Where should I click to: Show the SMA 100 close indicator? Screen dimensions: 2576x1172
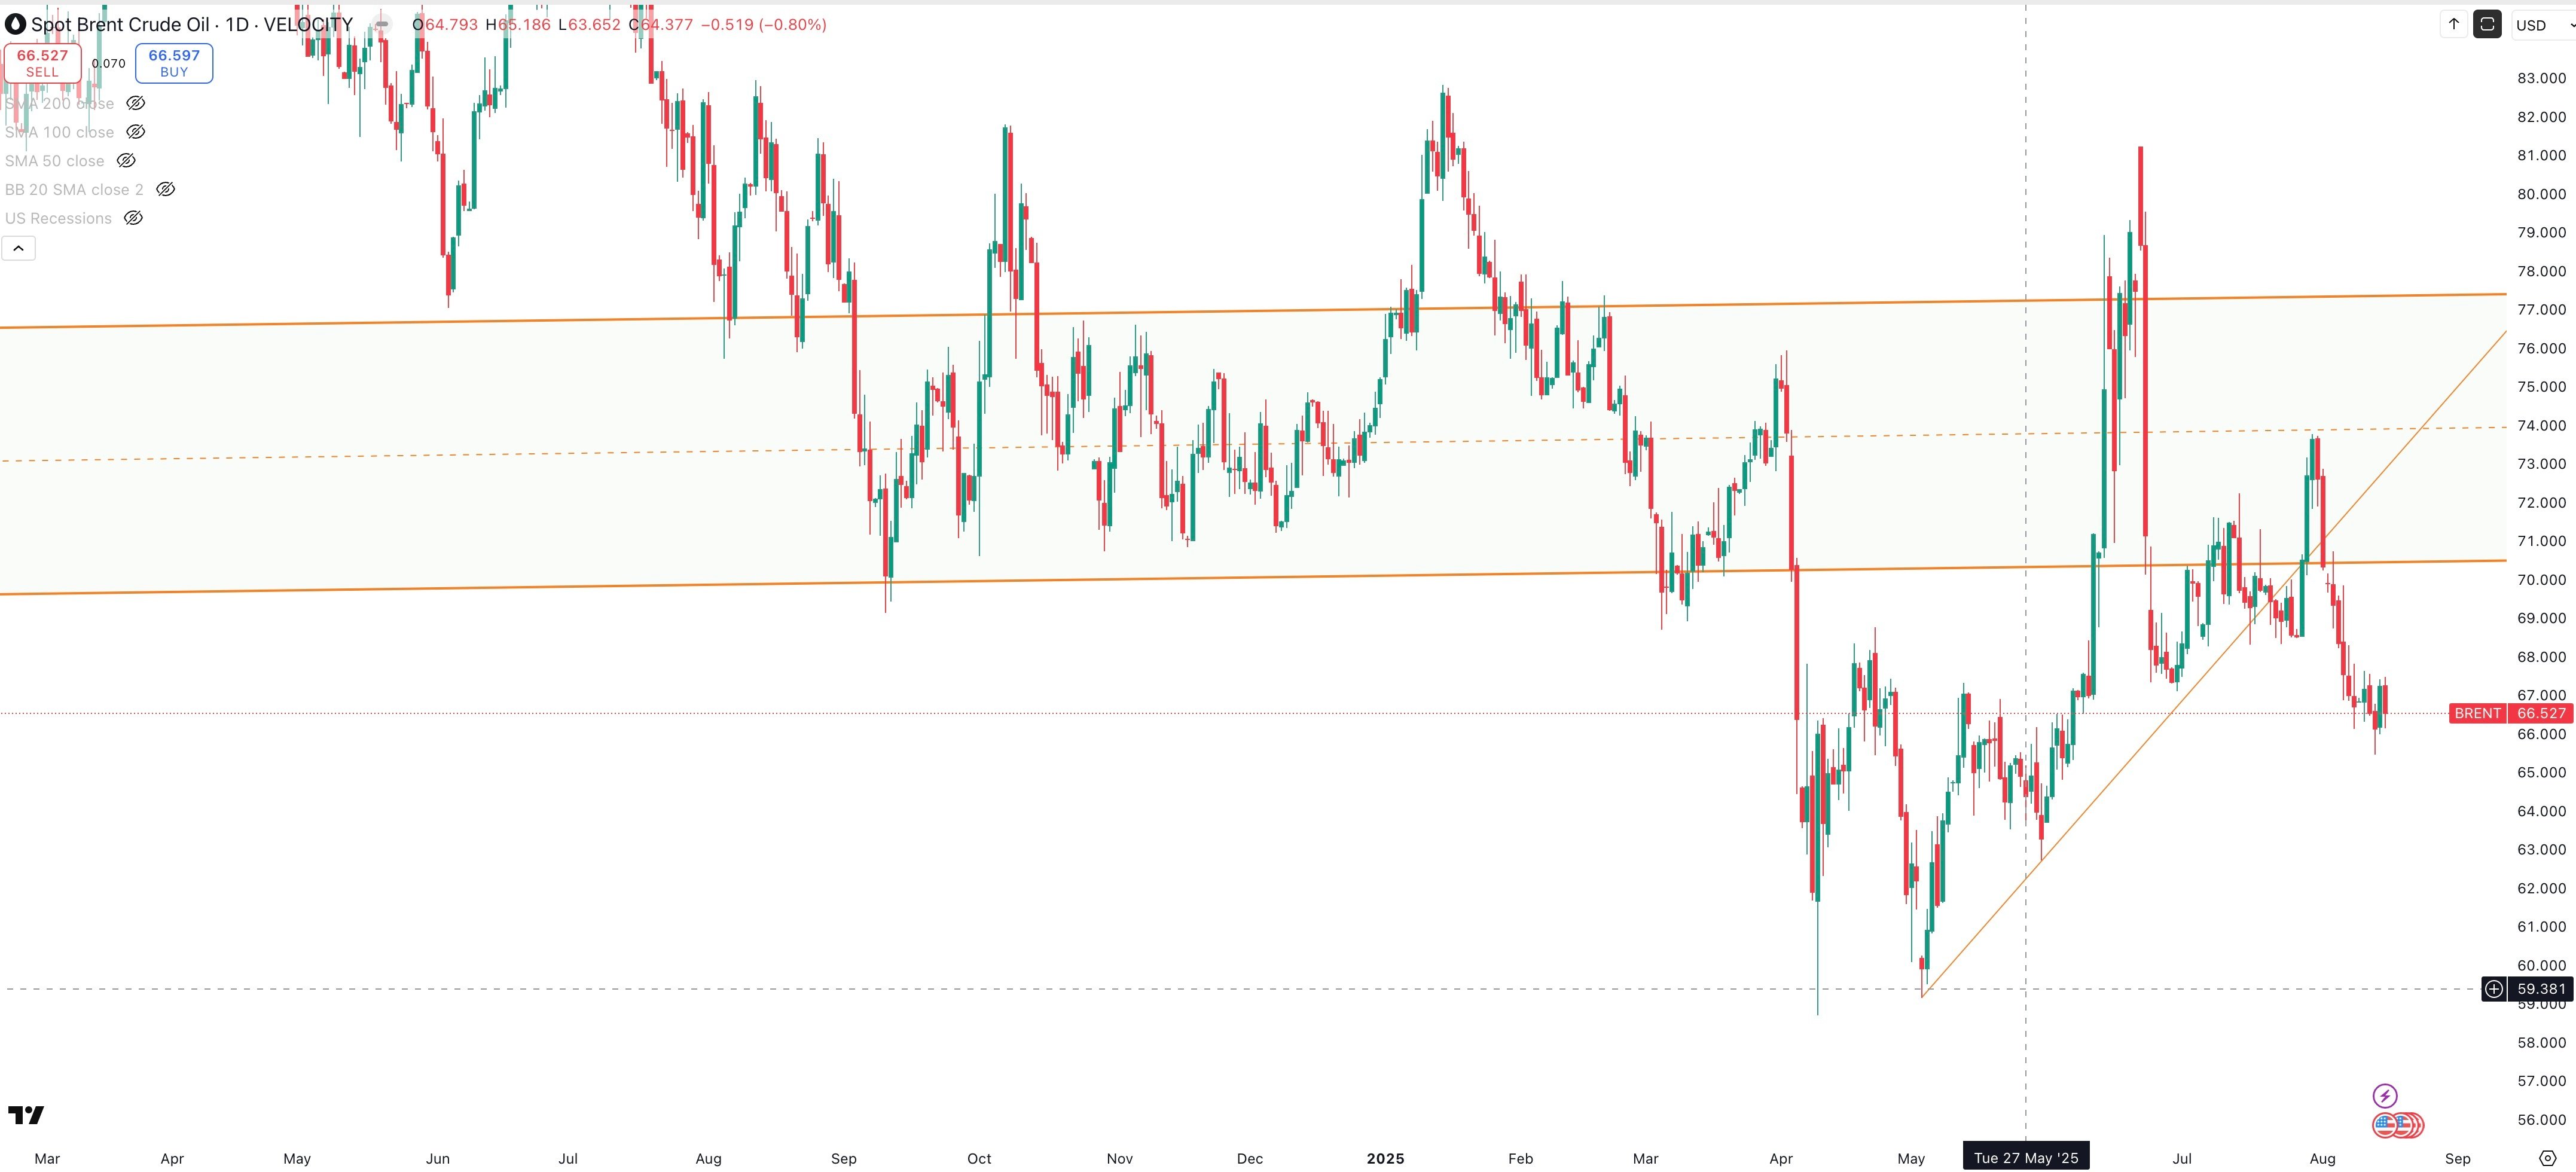(136, 132)
